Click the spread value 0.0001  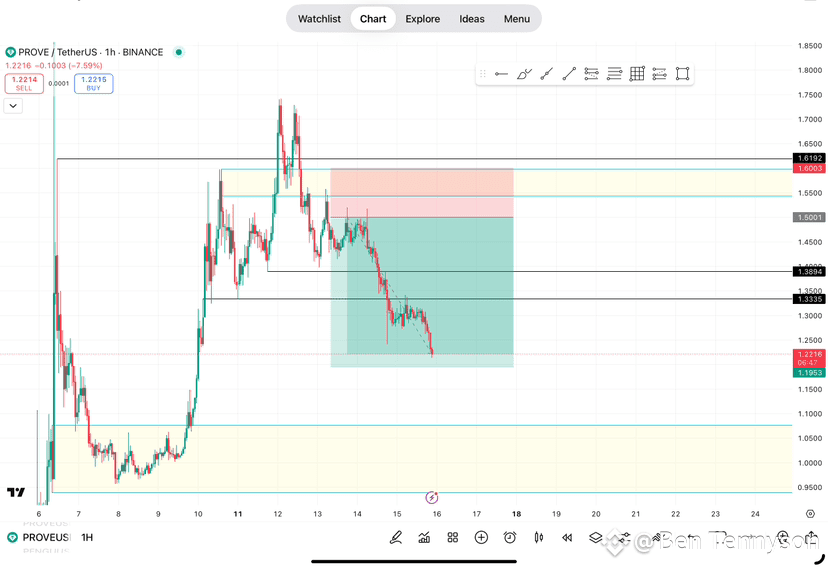pos(59,83)
